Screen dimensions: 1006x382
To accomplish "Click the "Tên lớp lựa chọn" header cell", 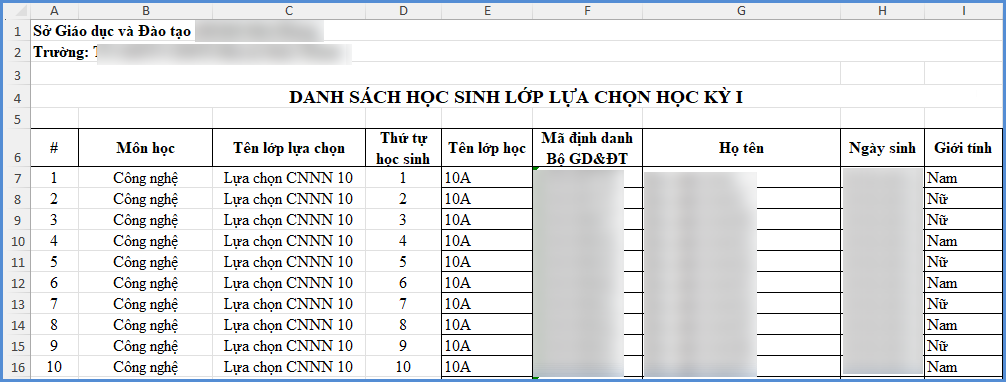I will 289,148.
